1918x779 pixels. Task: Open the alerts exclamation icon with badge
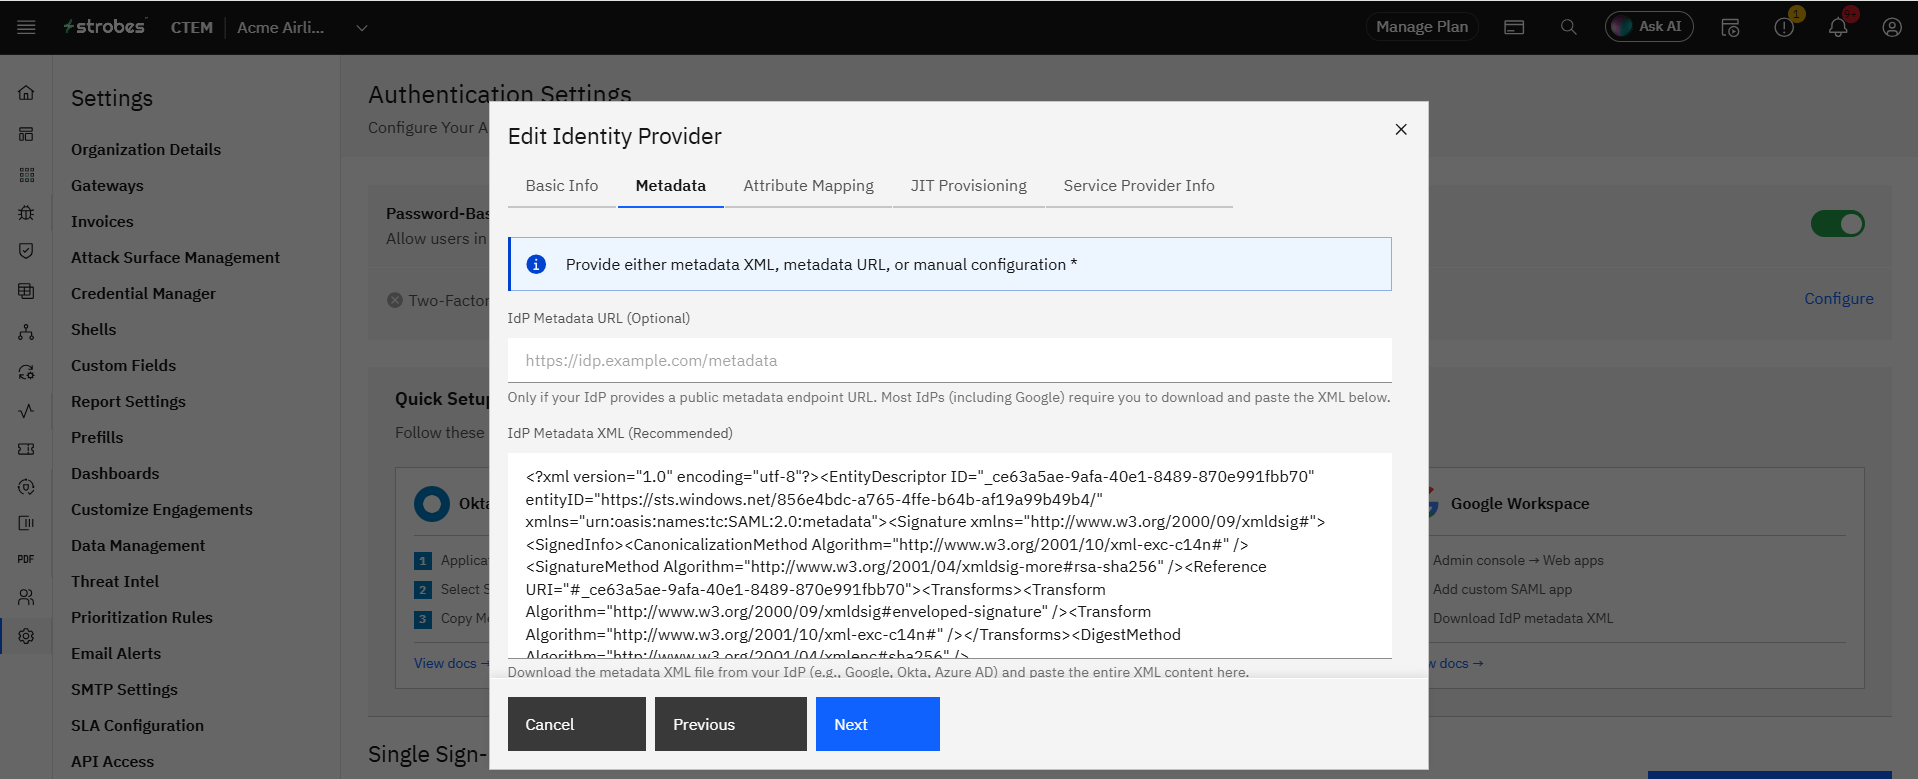(x=1784, y=27)
